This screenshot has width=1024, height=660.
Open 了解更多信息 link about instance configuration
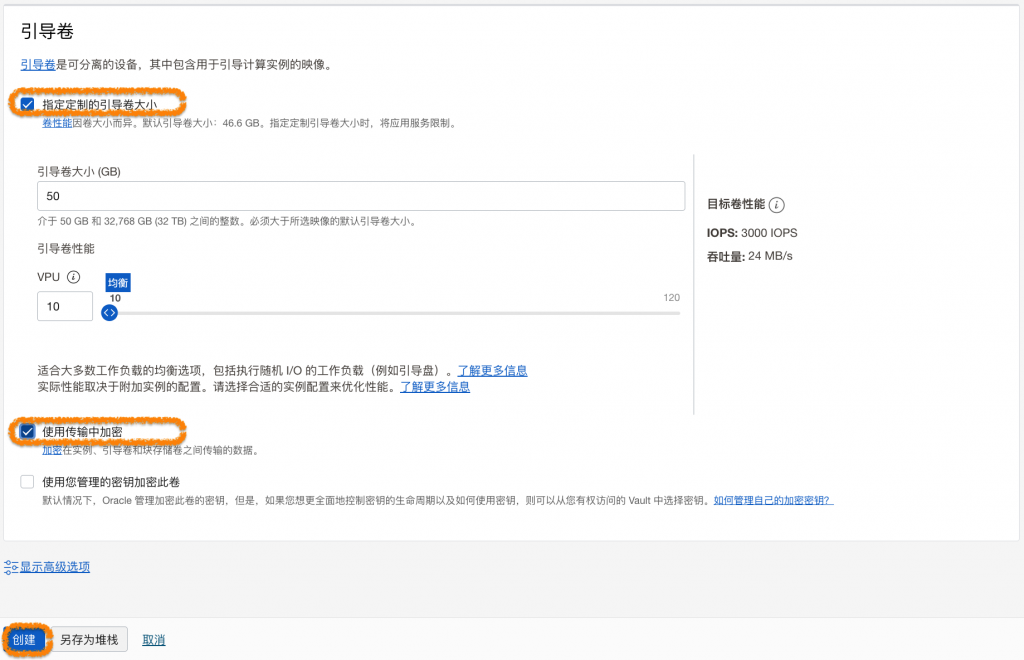[435, 387]
